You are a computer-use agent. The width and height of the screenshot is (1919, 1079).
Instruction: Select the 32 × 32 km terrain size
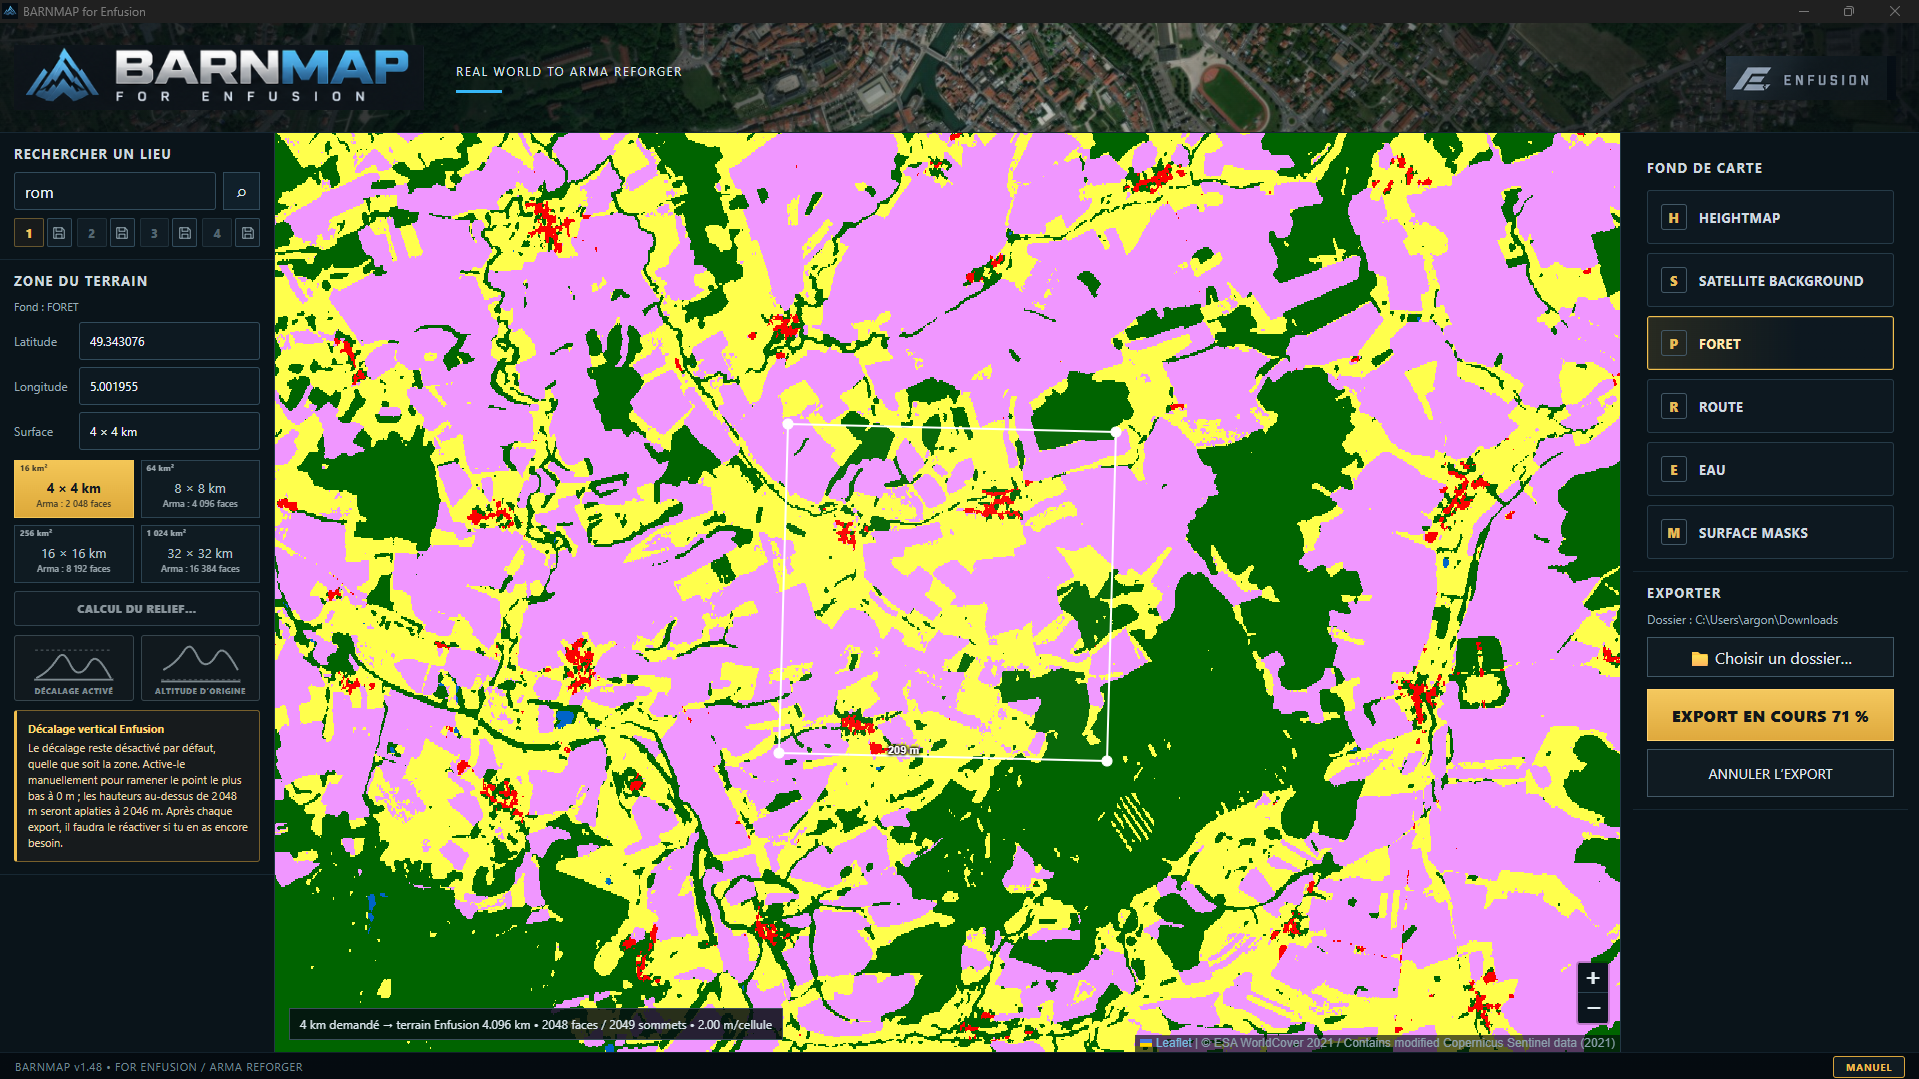200,554
